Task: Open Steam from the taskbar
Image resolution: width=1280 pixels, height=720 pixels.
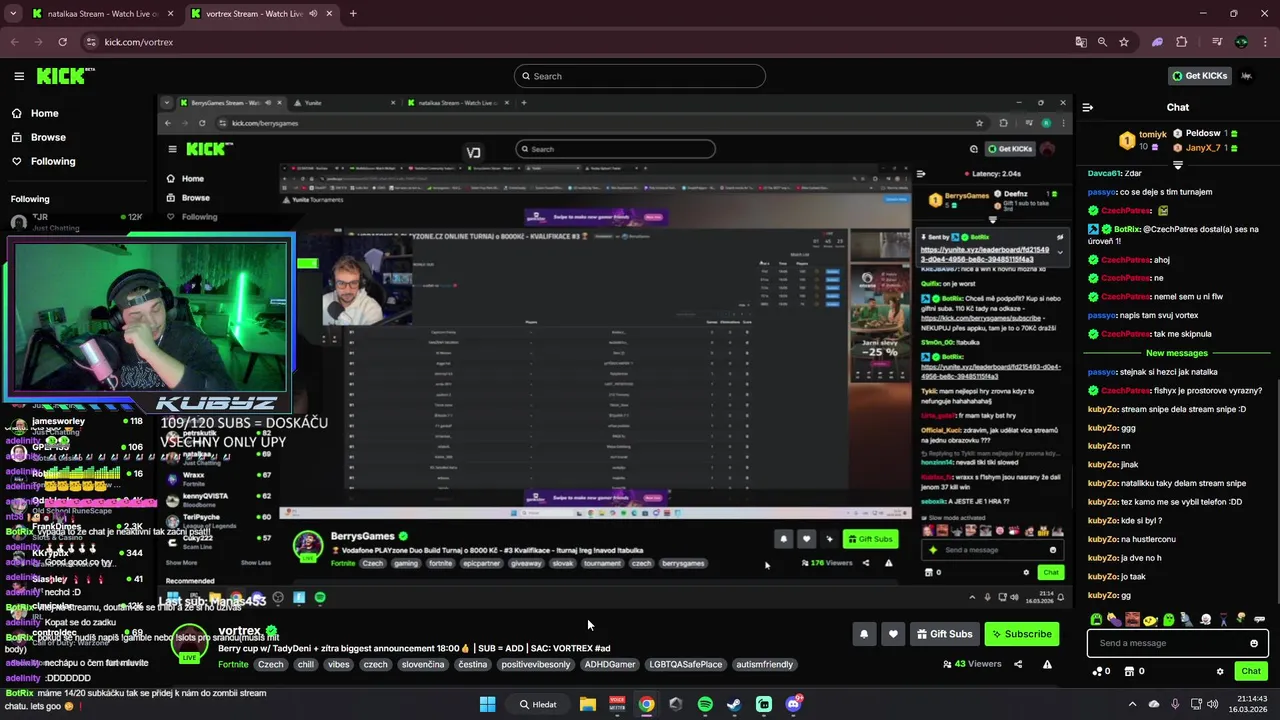Action: pos(734,704)
